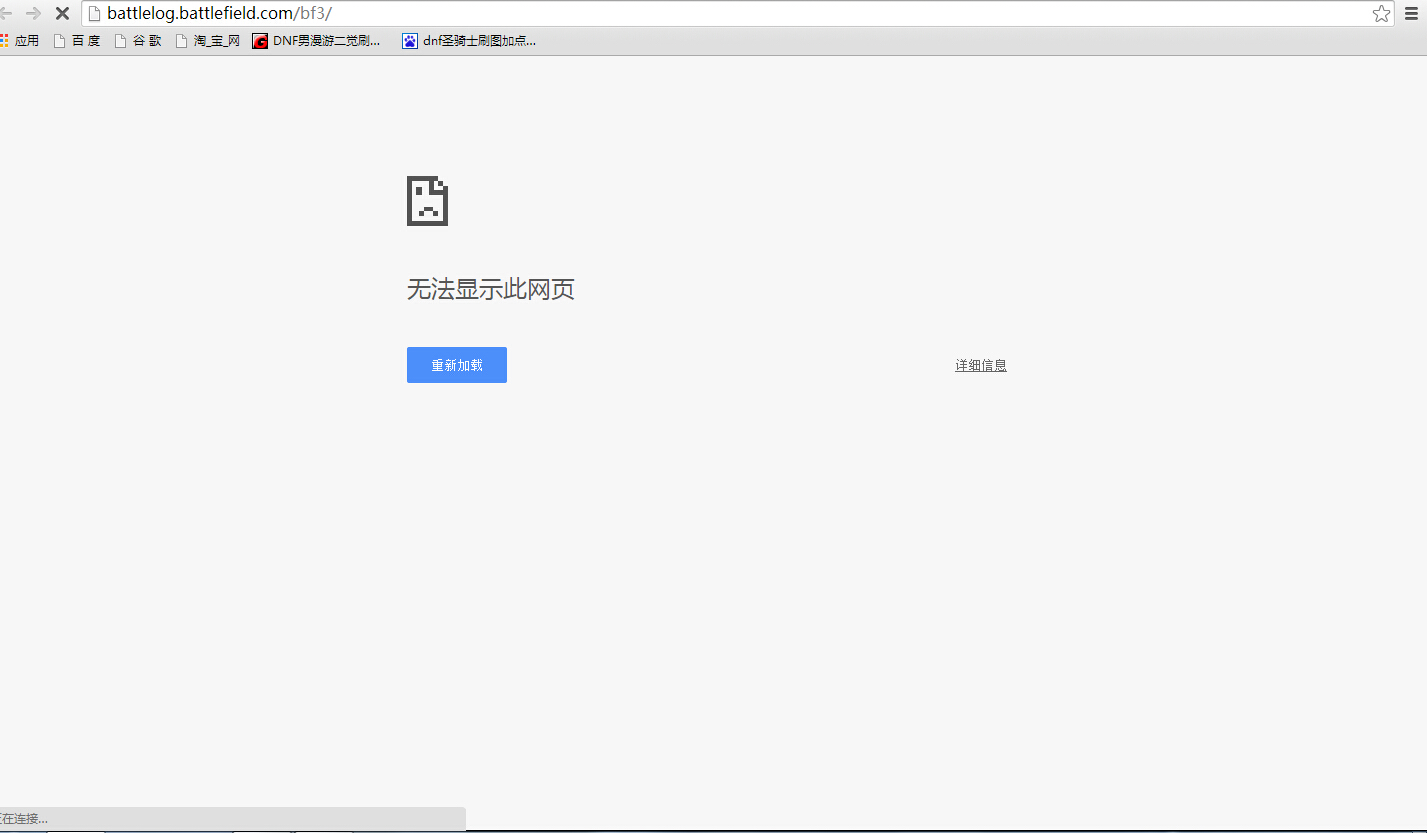Click the sad page error icon
The image size is (1427, 833).
pos(427,201)
